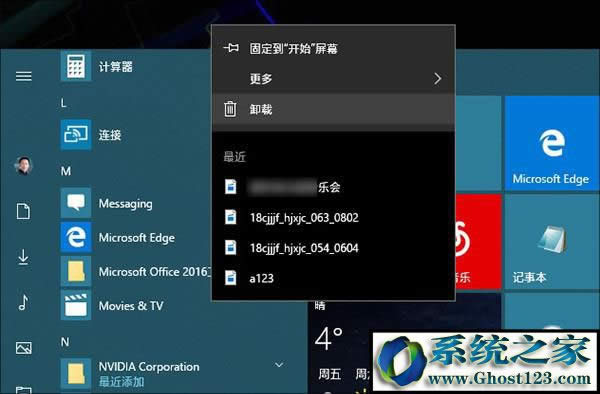Open the hamburger menu in Start

click(24, 77)
